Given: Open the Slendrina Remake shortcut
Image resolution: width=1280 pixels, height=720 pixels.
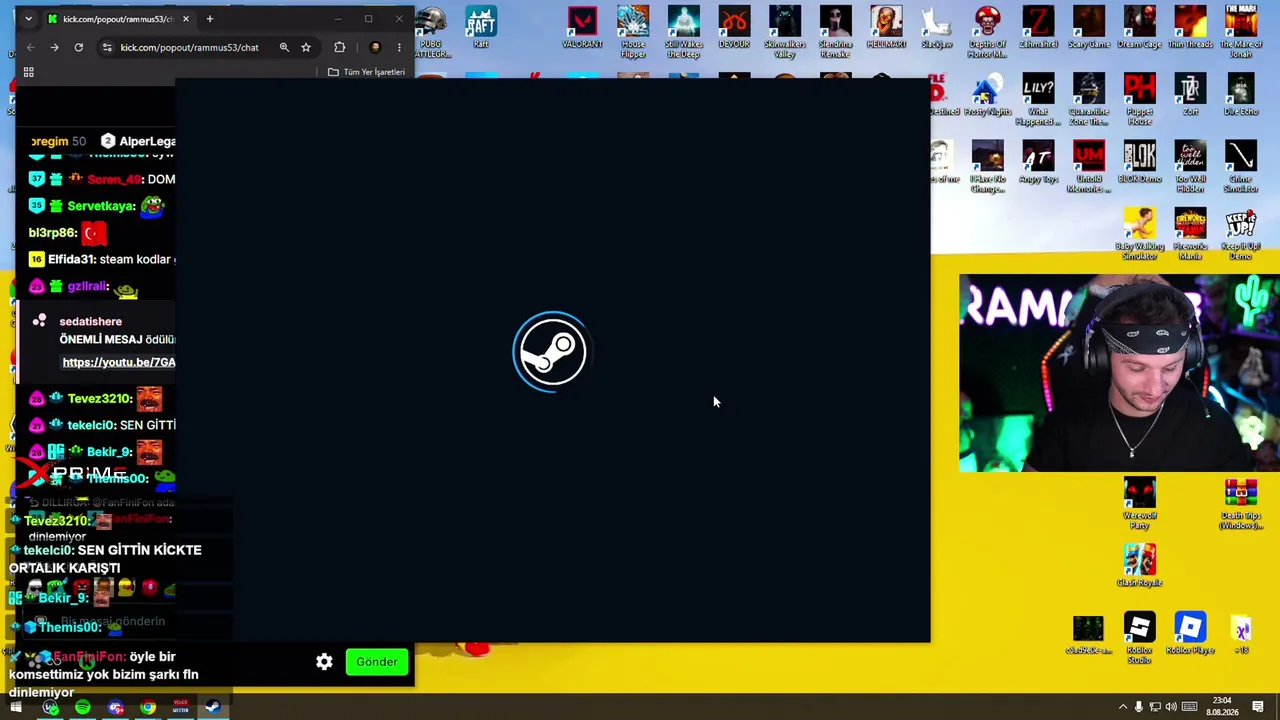Looking at the screenshot, I should pos(835,31).
